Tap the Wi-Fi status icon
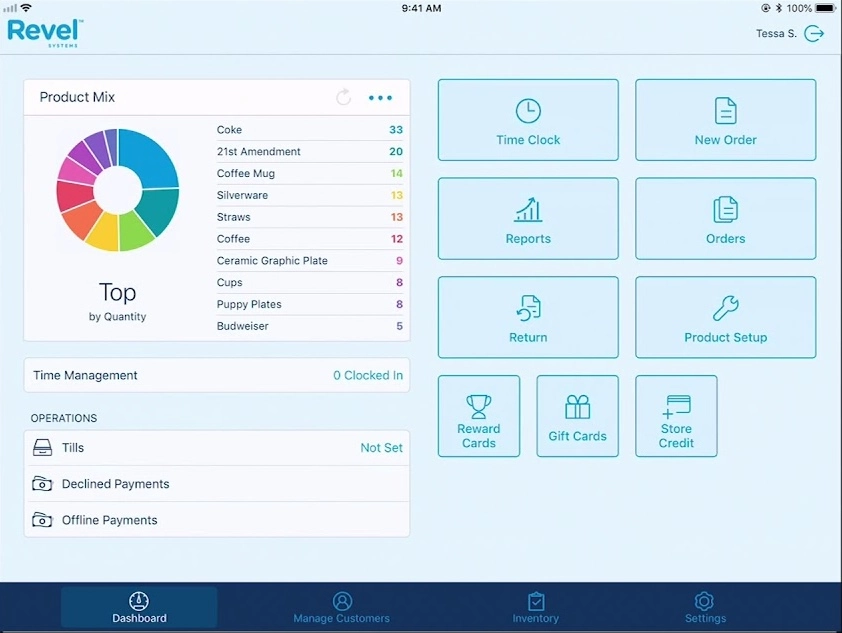Image resolution: width=842 pixels, height=633 pixels. [x=26, y=7]
